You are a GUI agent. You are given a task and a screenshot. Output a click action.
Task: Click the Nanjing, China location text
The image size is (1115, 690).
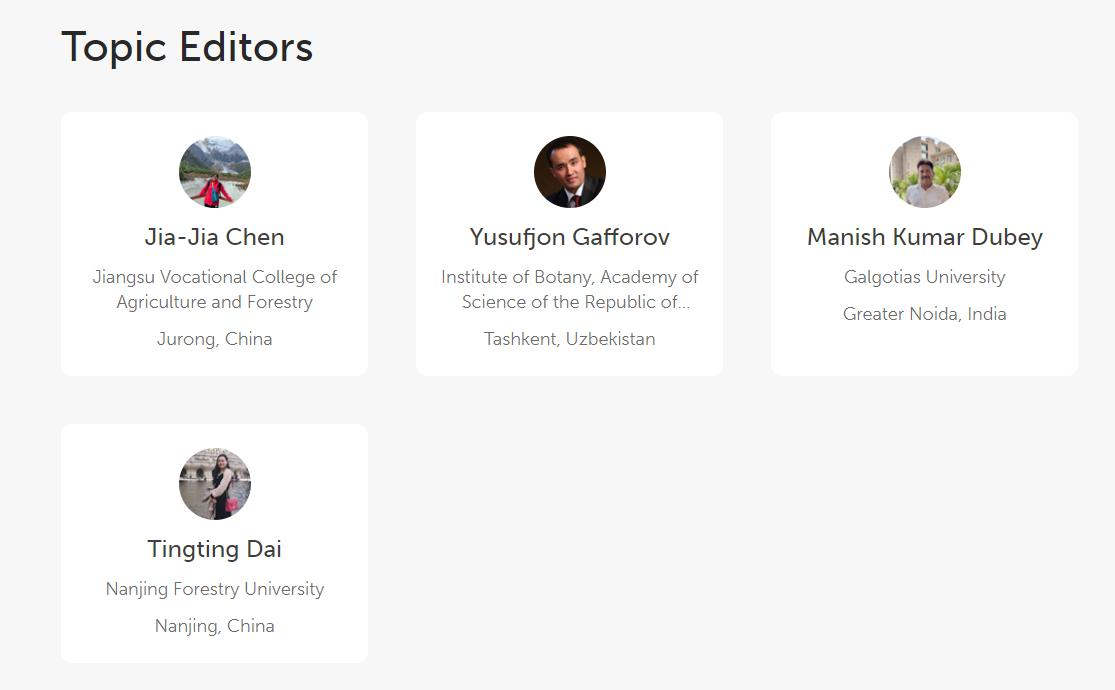pos(215,626)
